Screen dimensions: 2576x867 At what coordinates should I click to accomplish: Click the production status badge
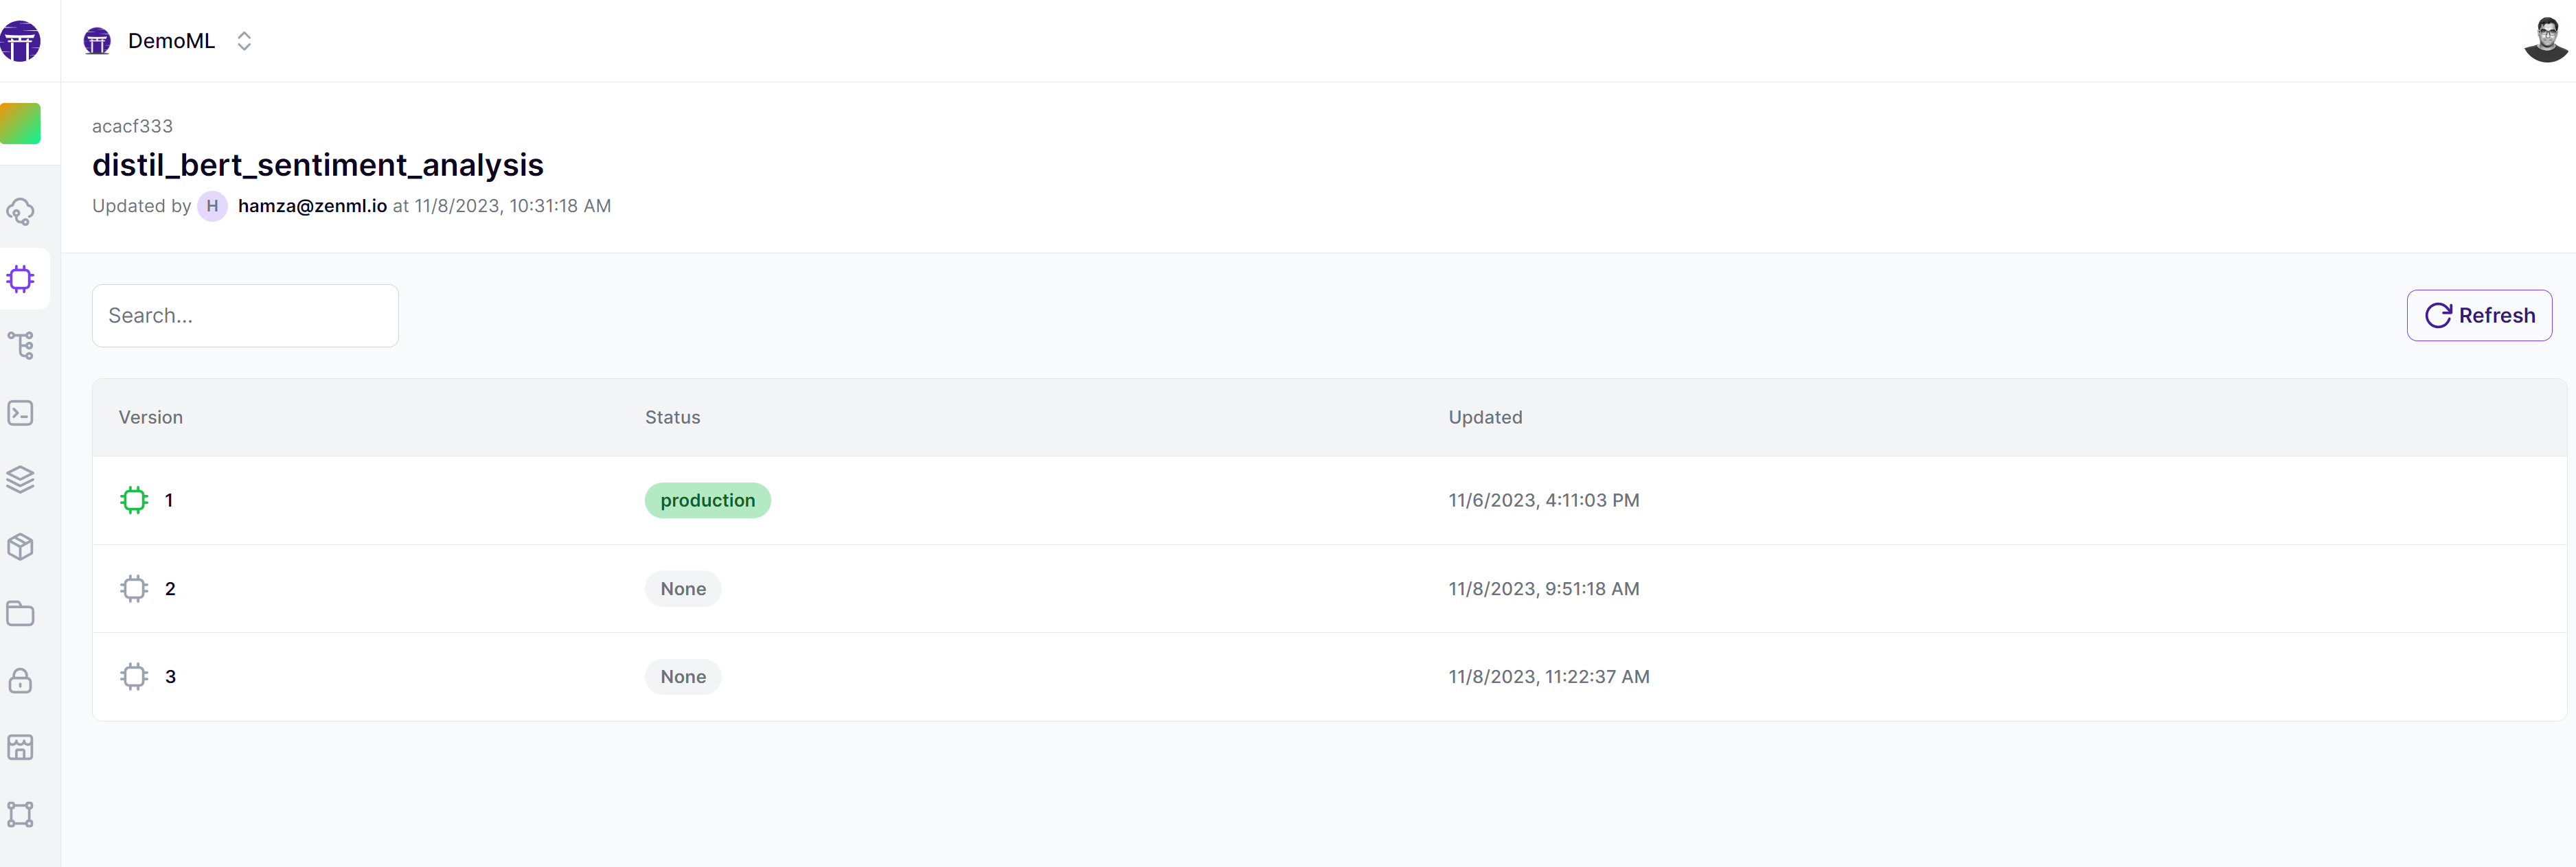pos(707,500)
